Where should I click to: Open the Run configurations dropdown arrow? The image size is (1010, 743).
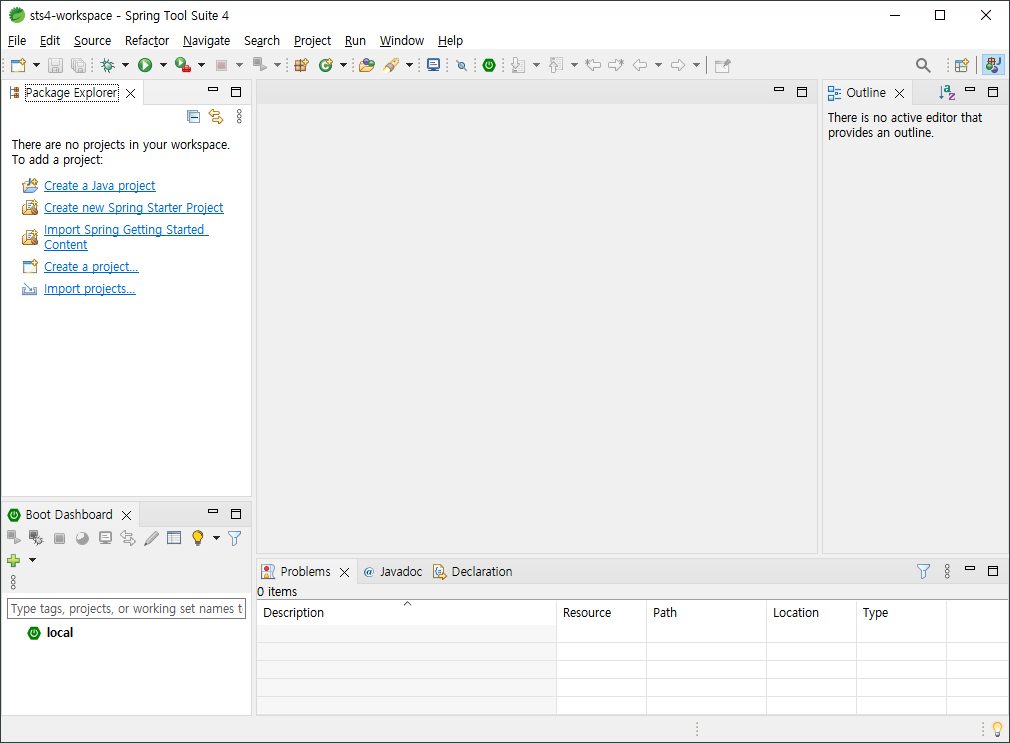coord(163,65)
